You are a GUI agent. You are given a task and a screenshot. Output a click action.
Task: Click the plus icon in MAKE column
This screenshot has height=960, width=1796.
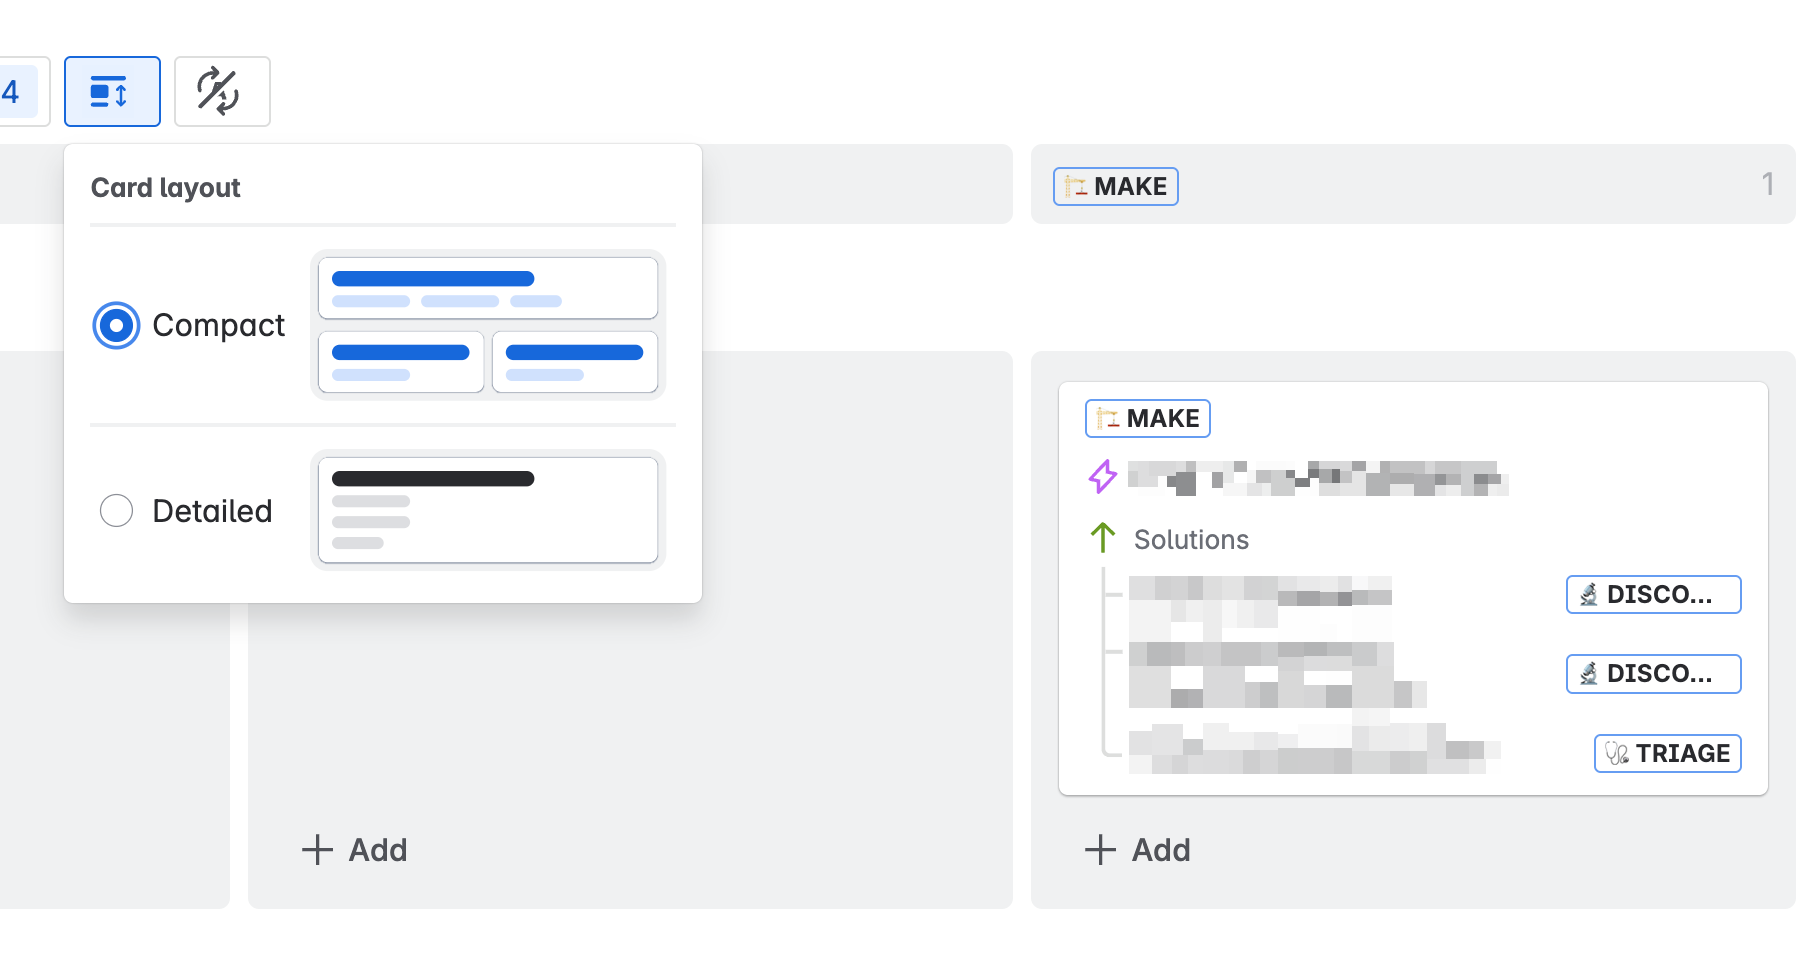(1101, 850)
